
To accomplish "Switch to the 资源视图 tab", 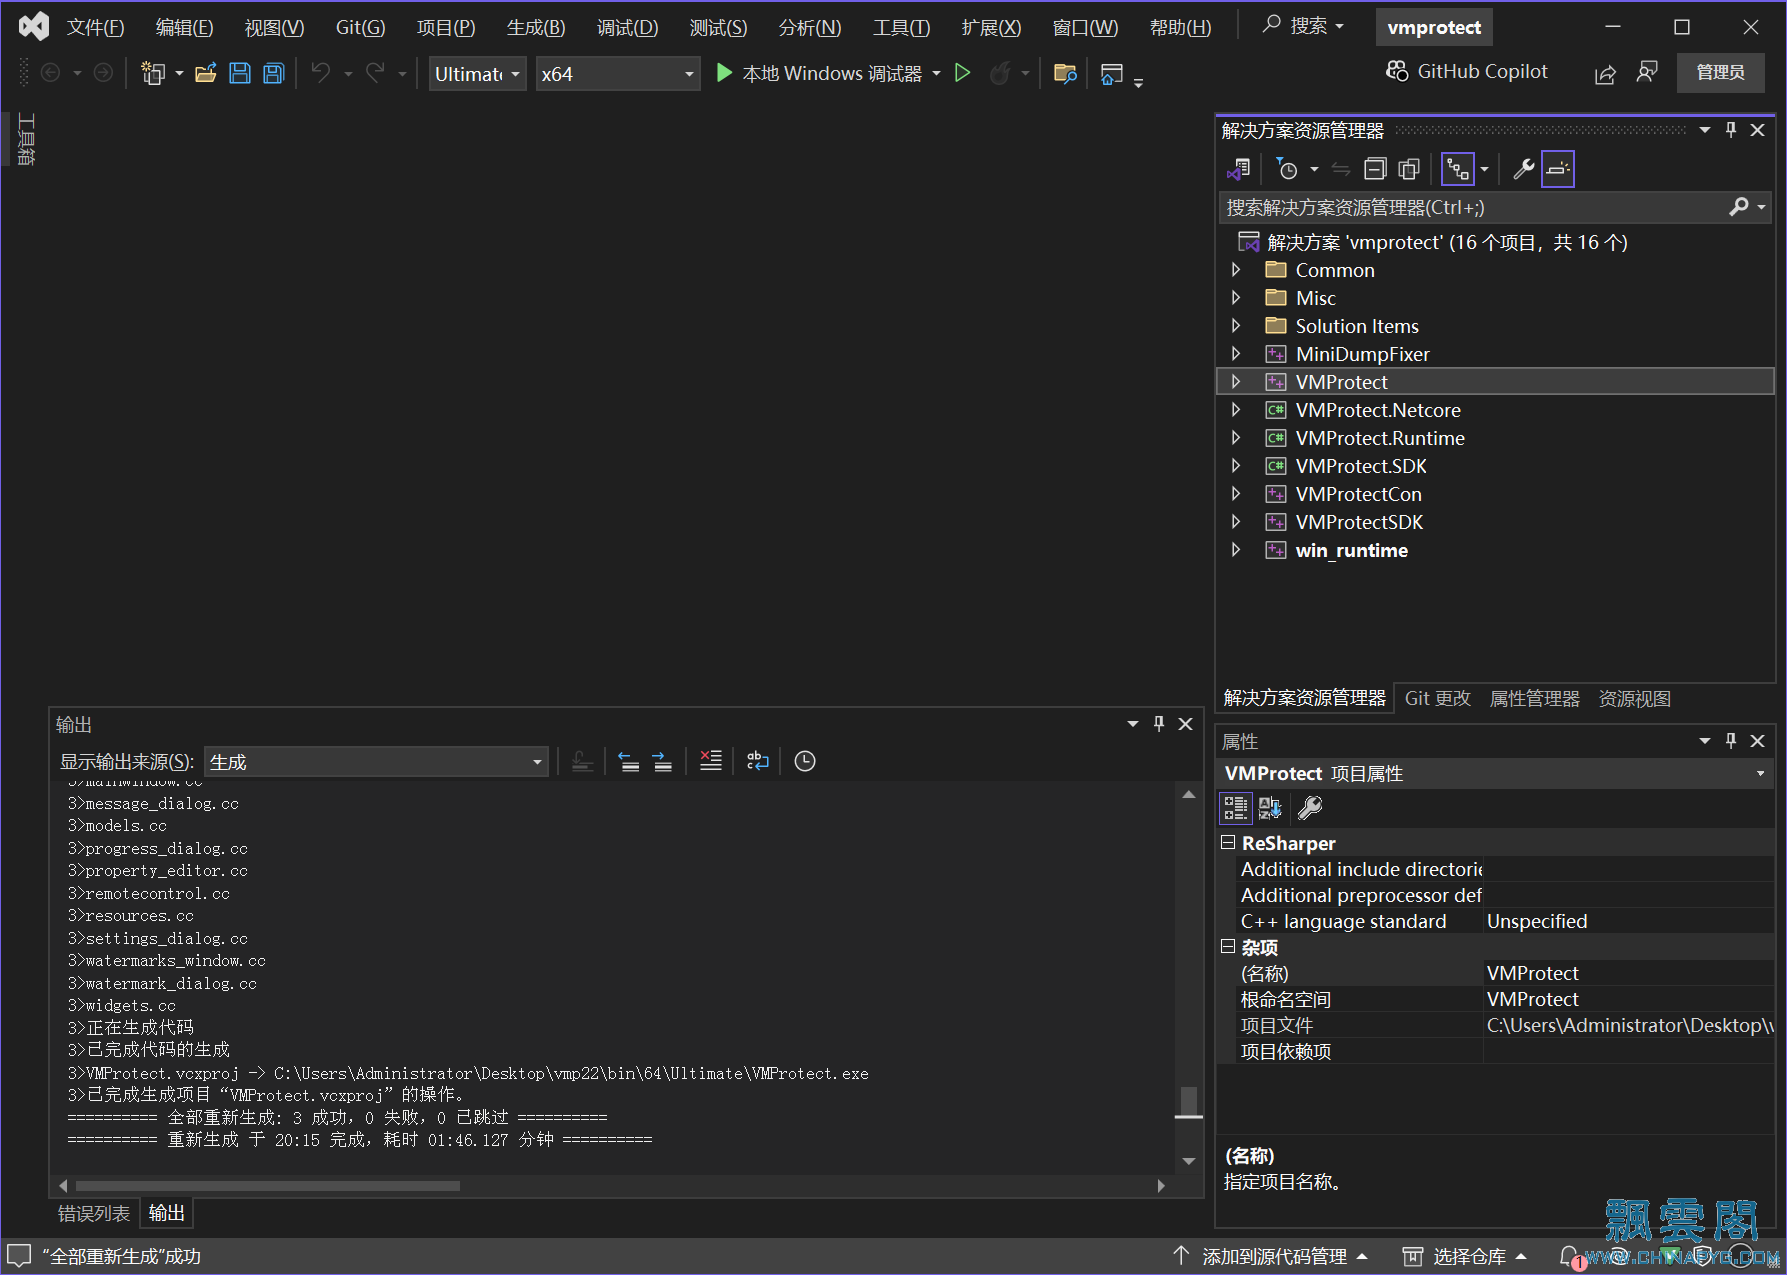I will point(1634,698).
